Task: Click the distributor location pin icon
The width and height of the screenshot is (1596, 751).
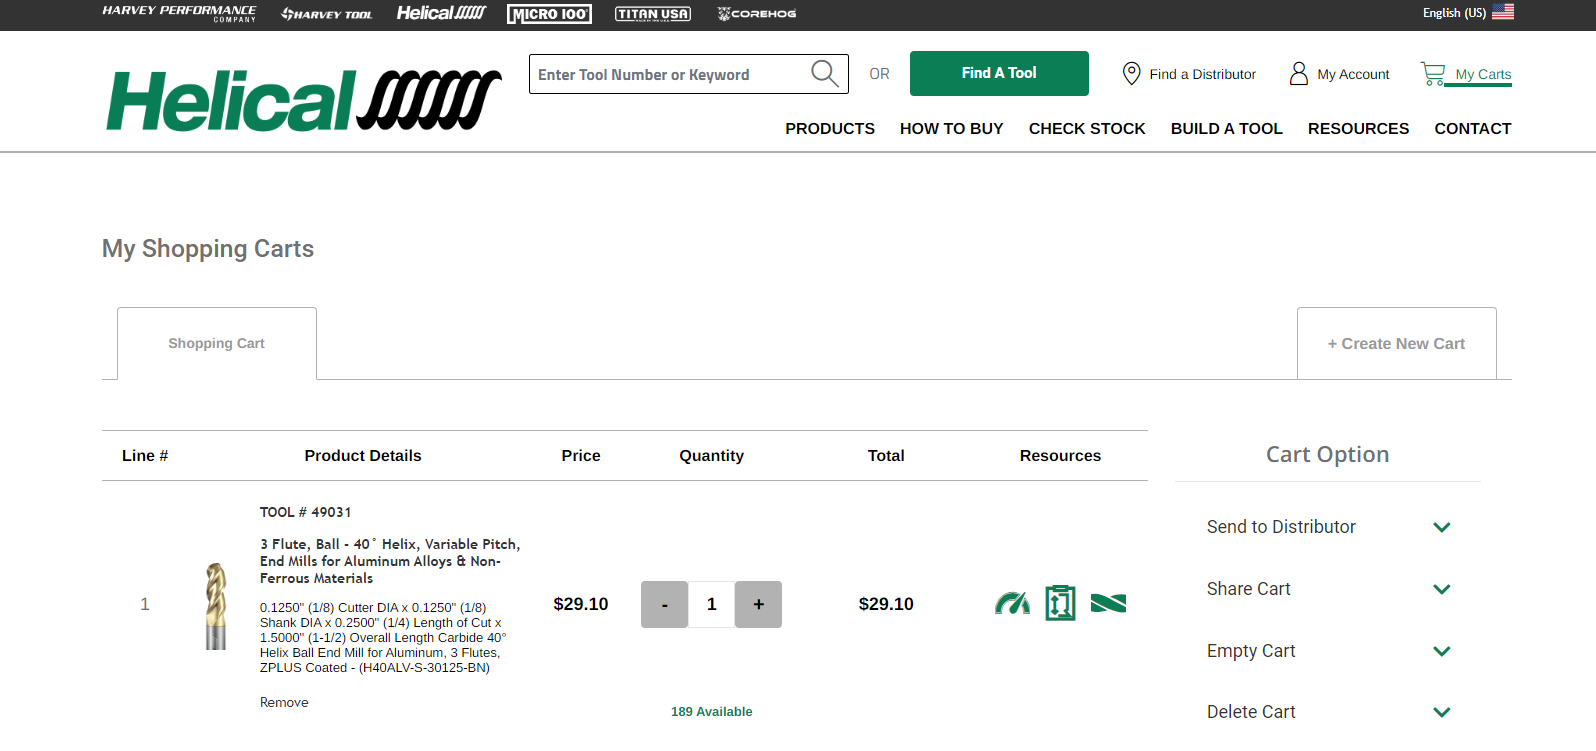Action: 1131,74
